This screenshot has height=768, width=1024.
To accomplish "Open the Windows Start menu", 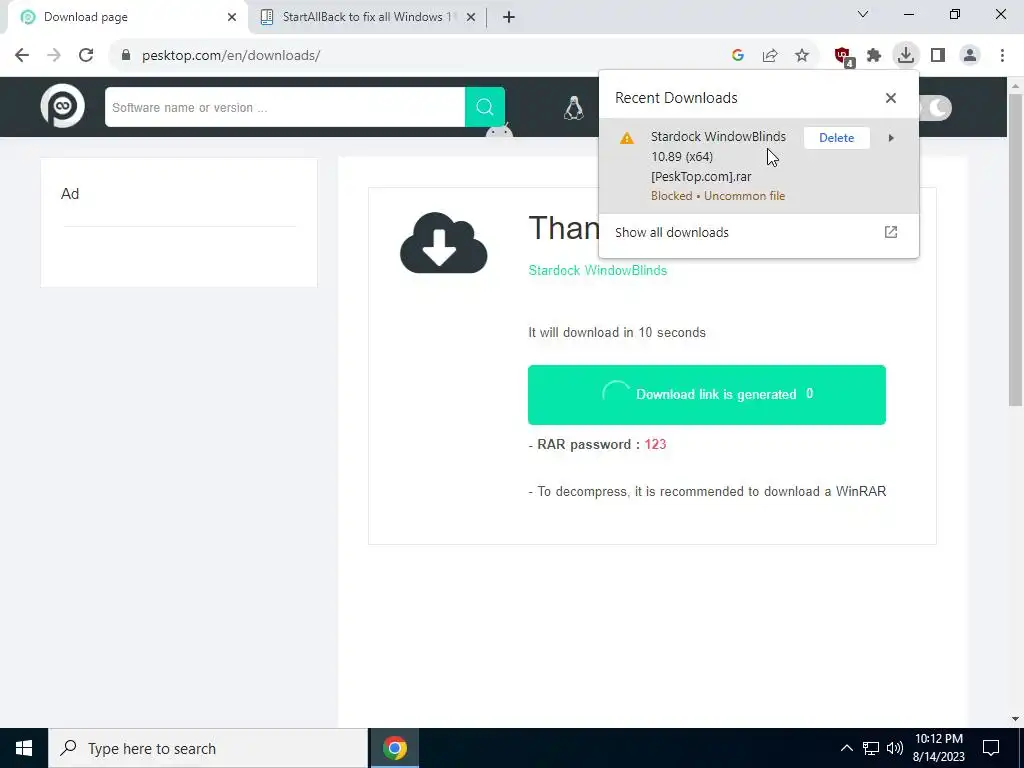I will pyautogui.click(x=24, y=748).
